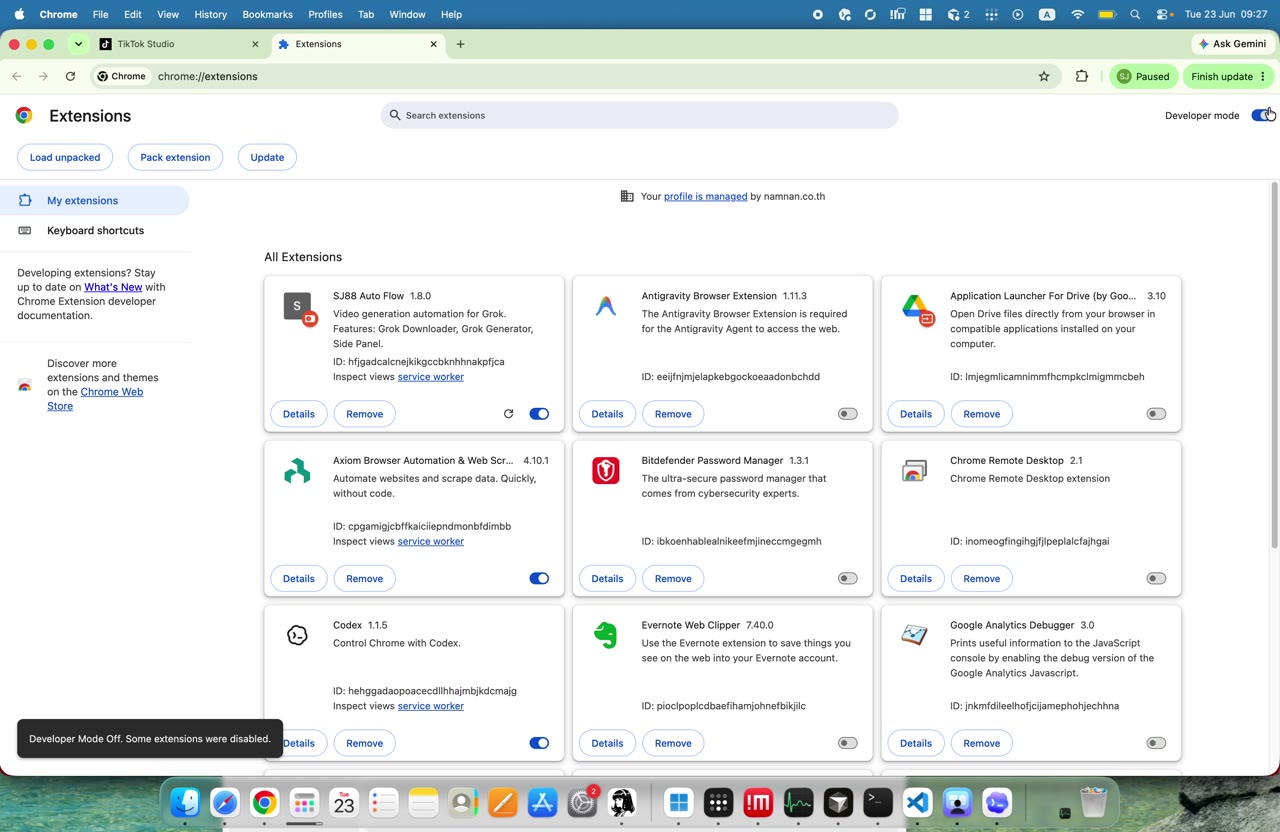Enable the Antigravity Browser Extension
Screen dimensions: 1280x832
pyautogui.click(x=848, y=414)
